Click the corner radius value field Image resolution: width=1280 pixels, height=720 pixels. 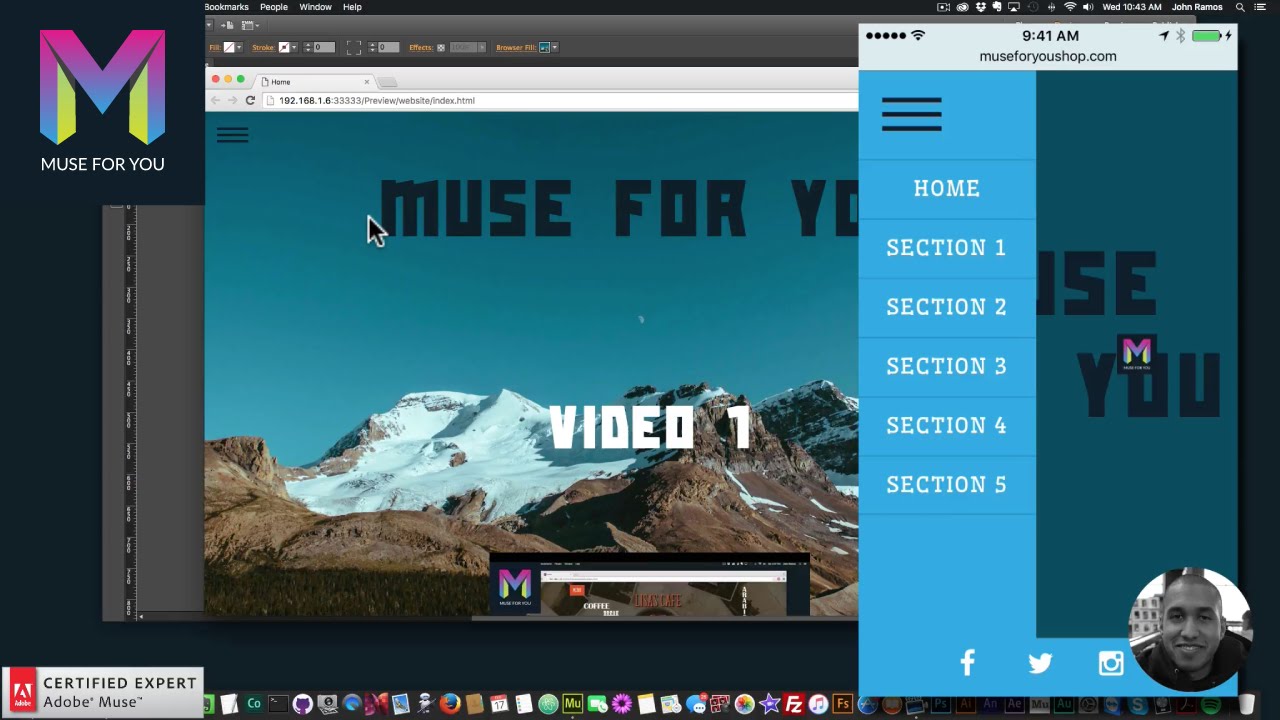pyautogui.click(x=388, y=47)
